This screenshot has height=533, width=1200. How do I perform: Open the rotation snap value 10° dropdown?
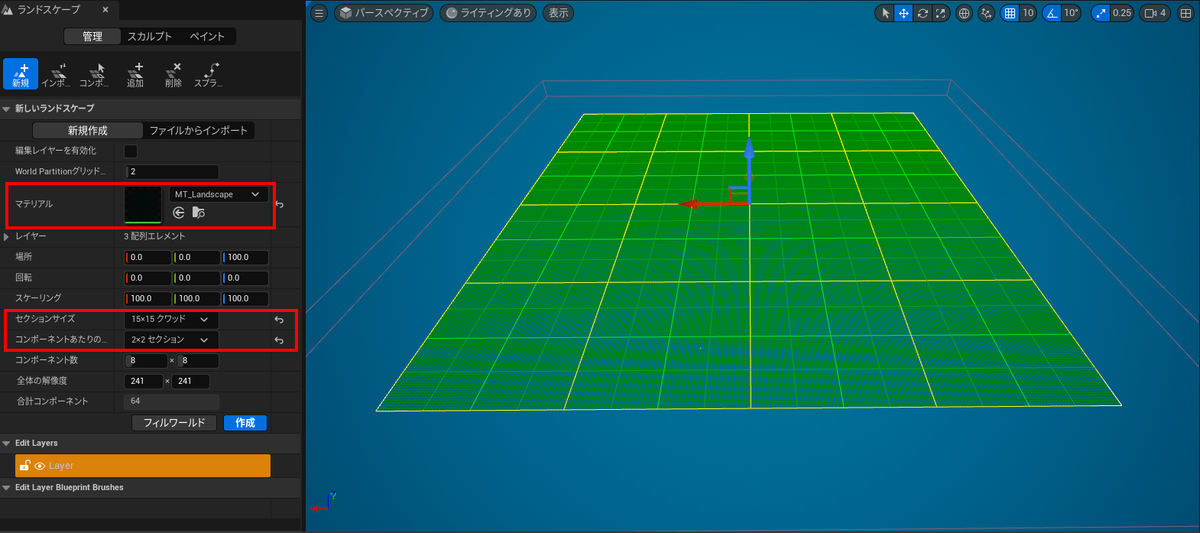1072,14
